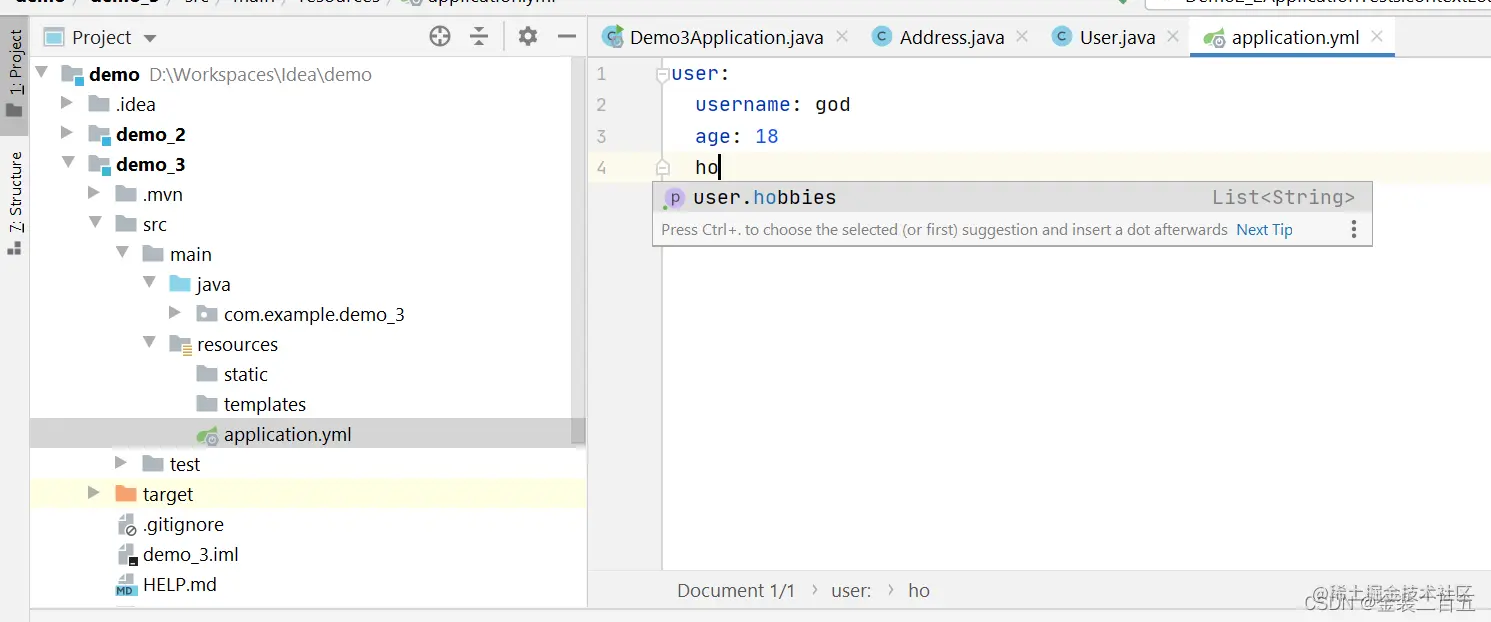Screen dimensions: 1491x622
Task: Collapse the demo root project node
Action: click(42, 73)
